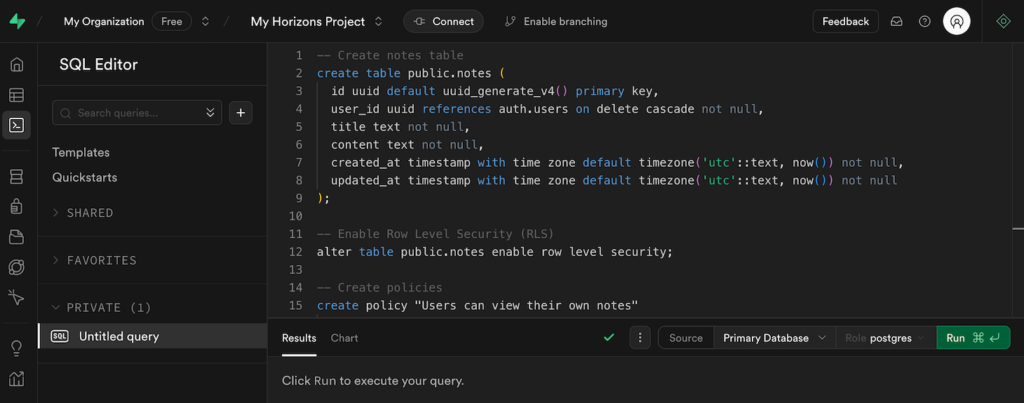Image resolution: width=1024 pixels, height=403 pixels.
Task: Run the query with the Run button
Action: tap(972, 338)
